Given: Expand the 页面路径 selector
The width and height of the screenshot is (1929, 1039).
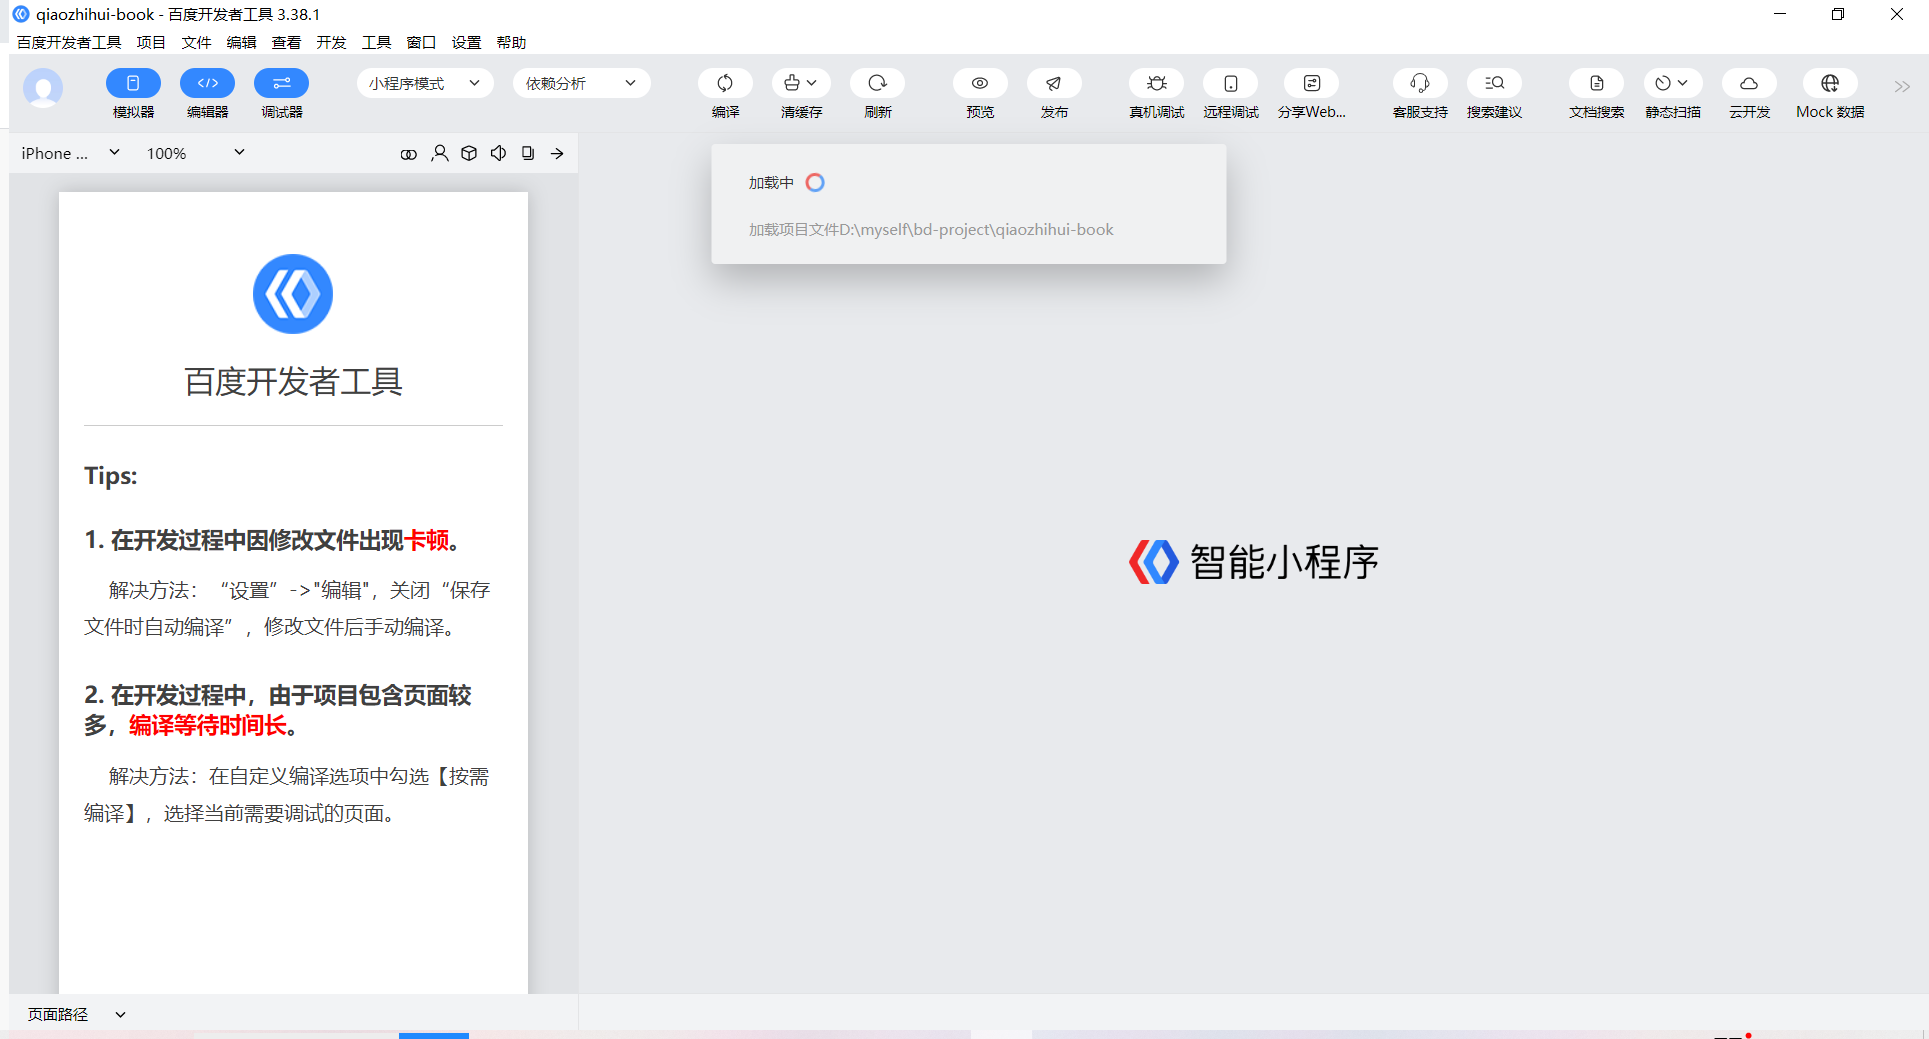Looking at the screenshot, I should 77,1014.
